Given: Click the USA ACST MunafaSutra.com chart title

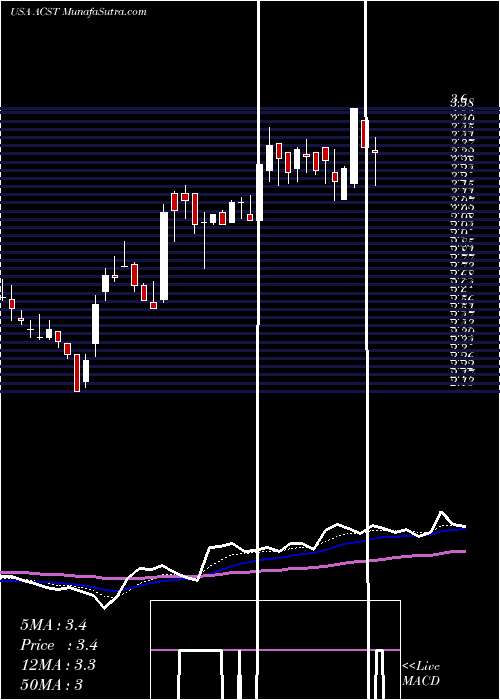Looking at the screenshot, I should pyautogui.click(x=78, y=12).
